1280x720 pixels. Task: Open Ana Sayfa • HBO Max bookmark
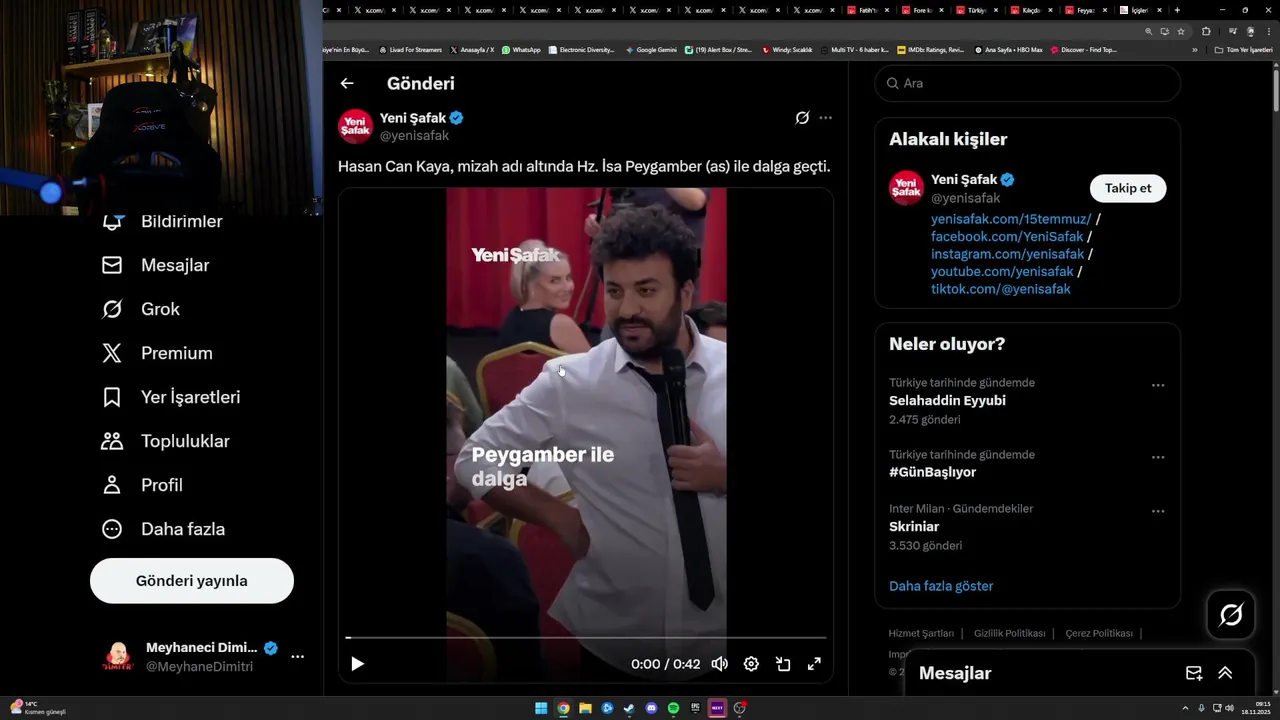tap(1008, 50)
